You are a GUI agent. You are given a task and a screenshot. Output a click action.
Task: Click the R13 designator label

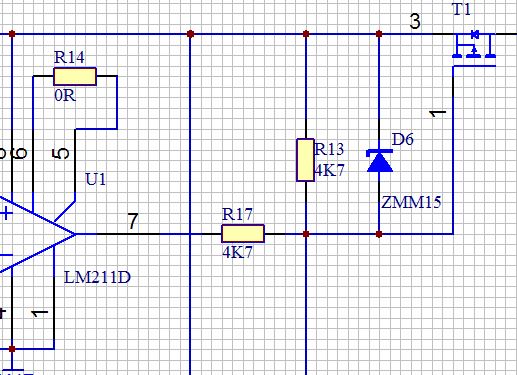[329, 149]
